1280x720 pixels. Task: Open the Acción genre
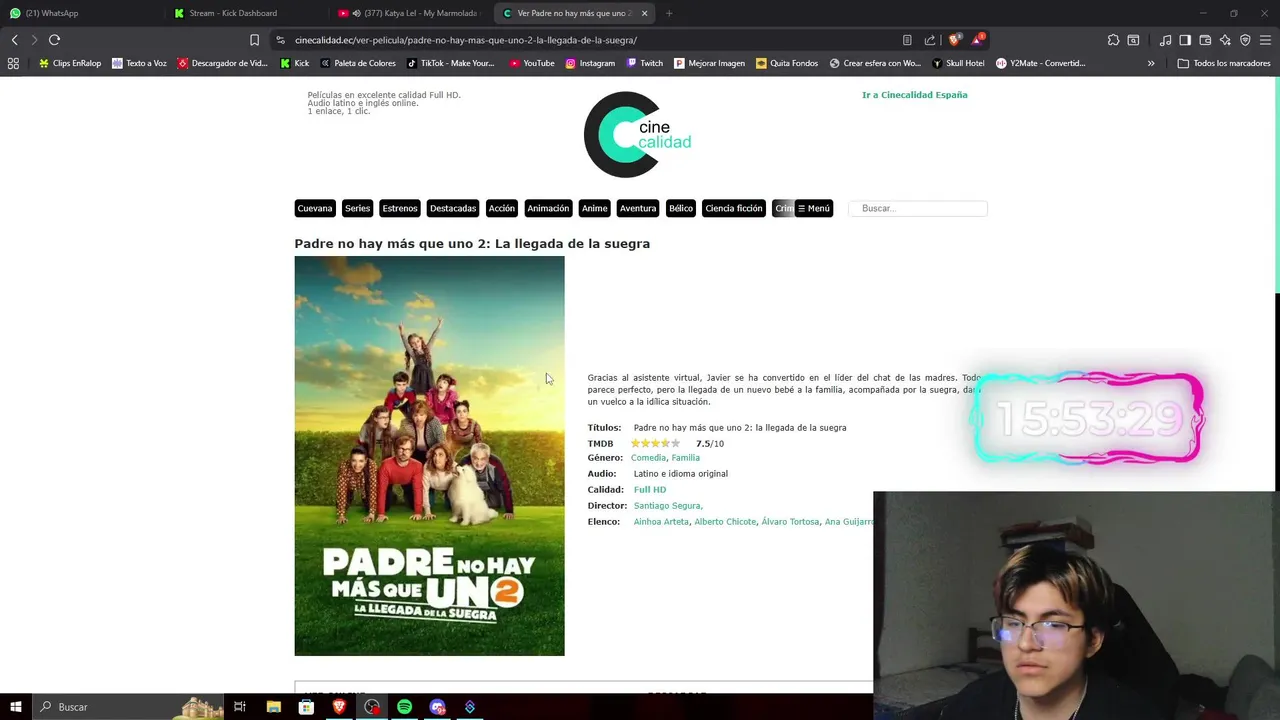point(502,208)
